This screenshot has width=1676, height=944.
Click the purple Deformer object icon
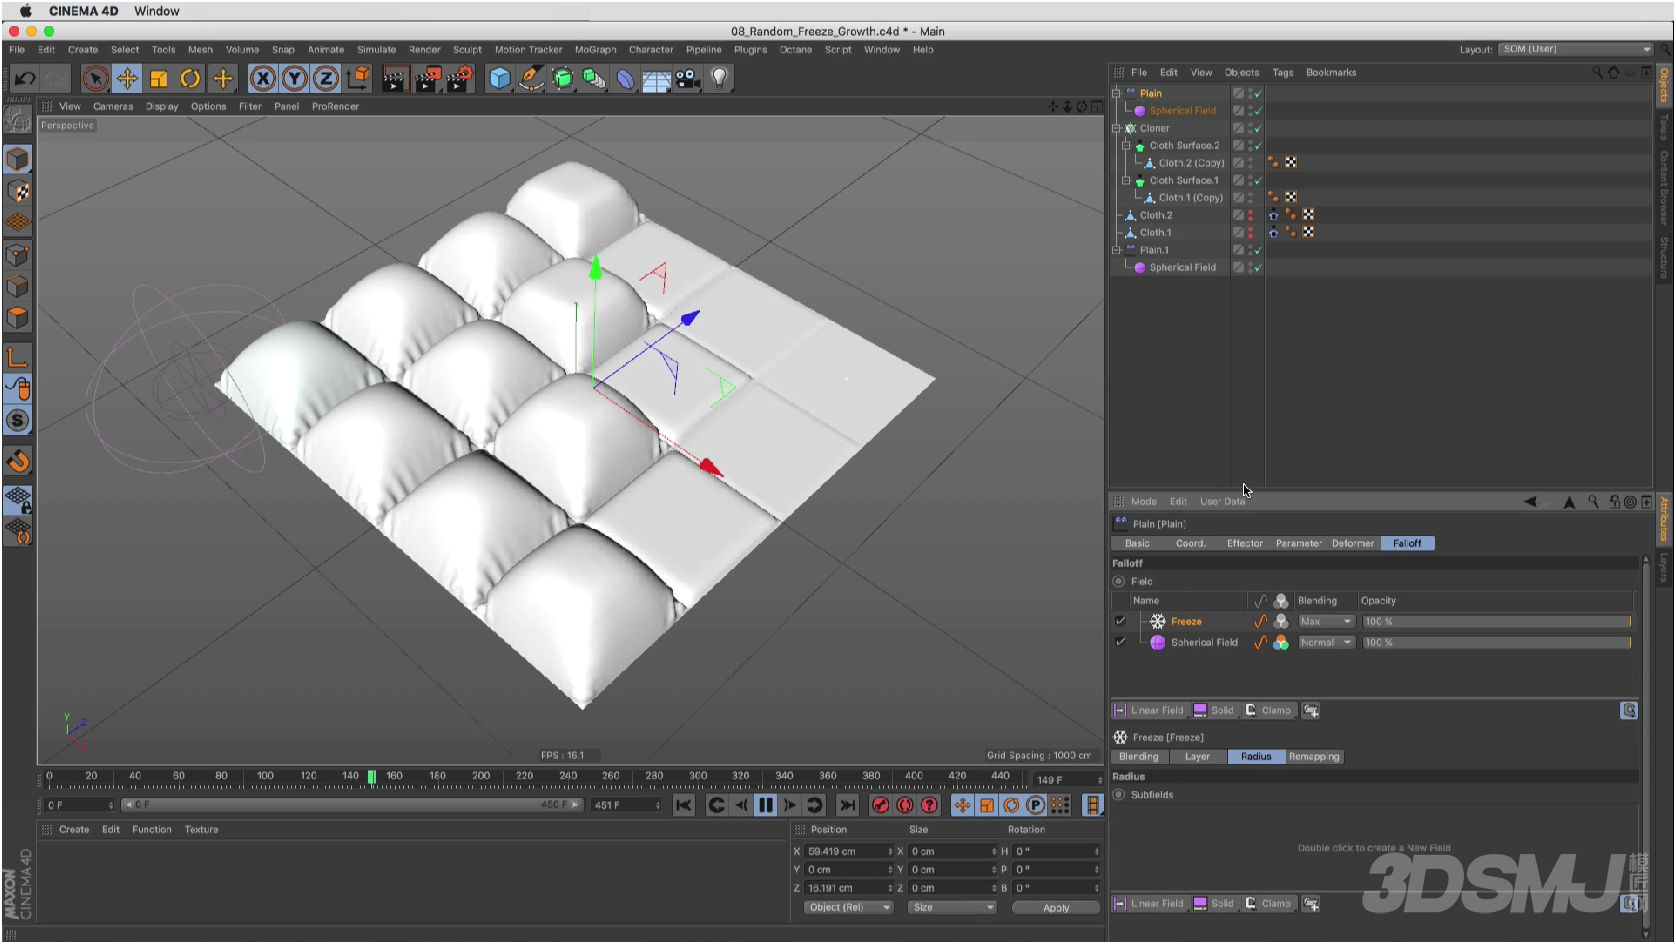tap(626, 78)
